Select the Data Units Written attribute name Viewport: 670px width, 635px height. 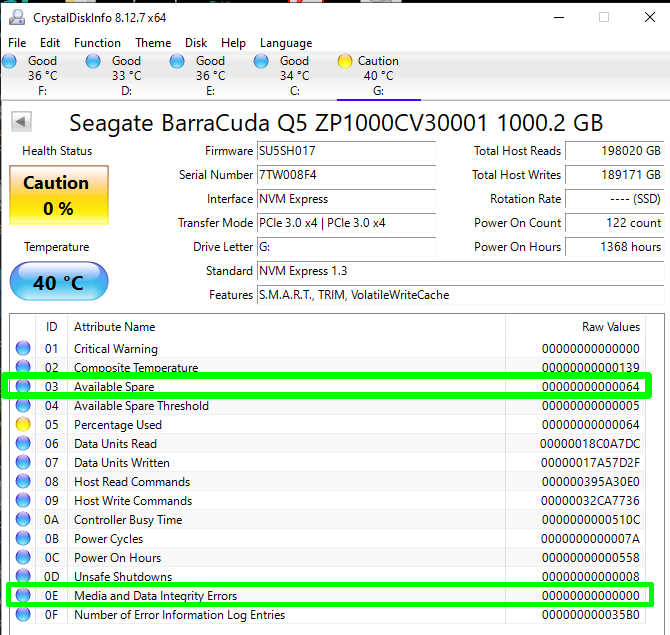coord(122,463)
